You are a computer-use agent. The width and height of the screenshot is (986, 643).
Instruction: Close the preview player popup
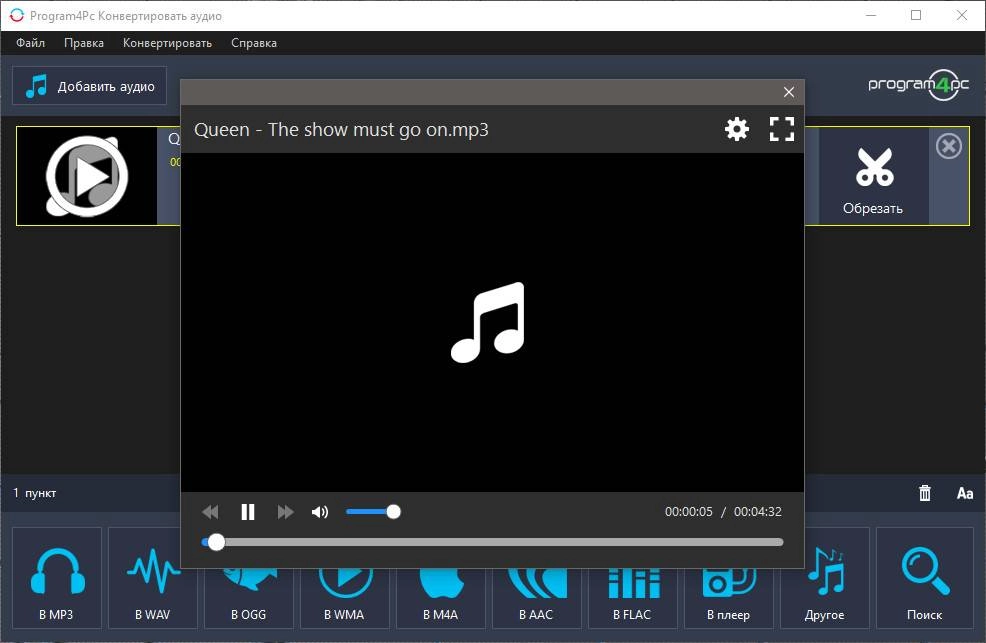(789, 92)
